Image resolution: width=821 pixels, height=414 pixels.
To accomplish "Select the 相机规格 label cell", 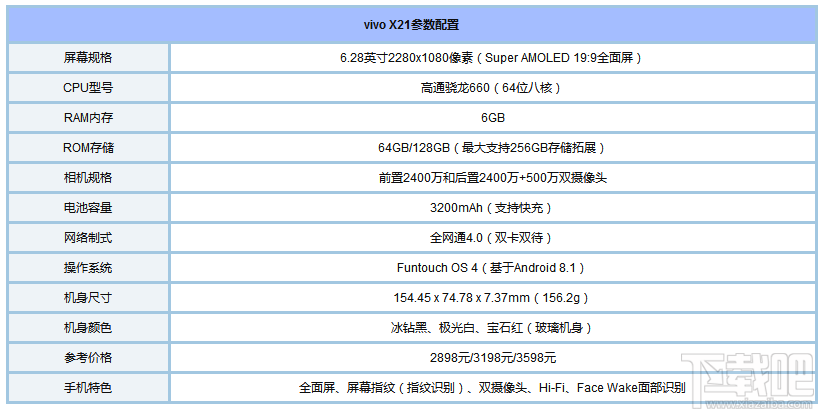I will pos(88,177).
